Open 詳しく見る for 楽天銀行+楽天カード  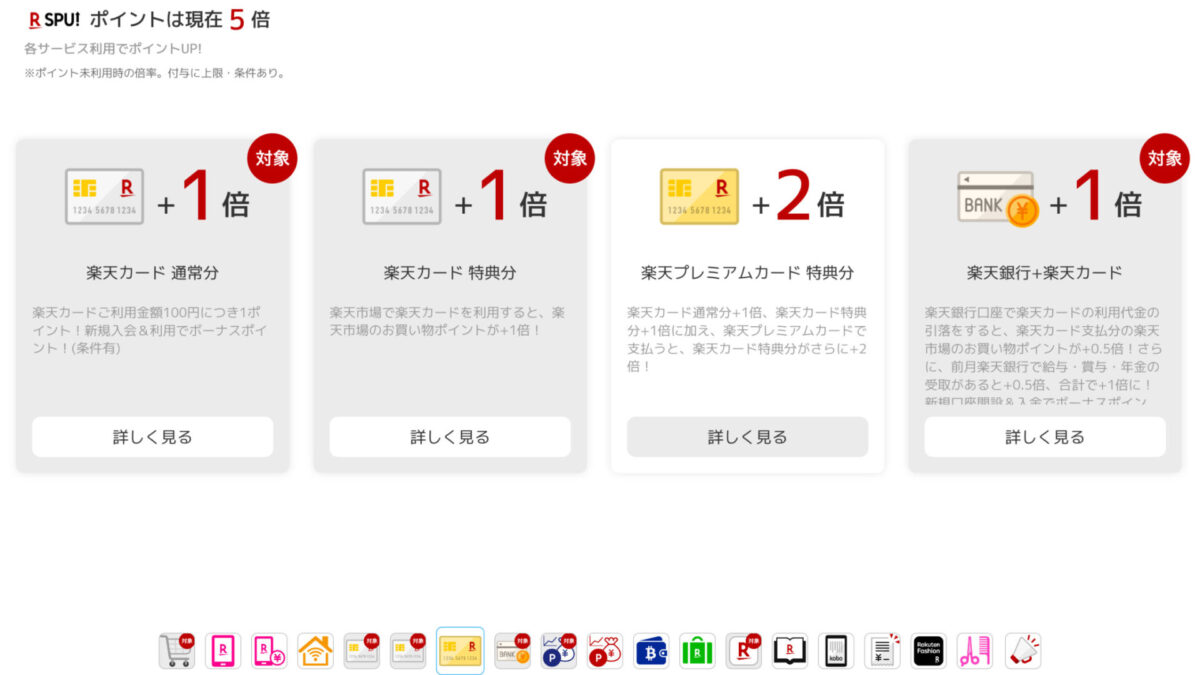[1045, 437]
